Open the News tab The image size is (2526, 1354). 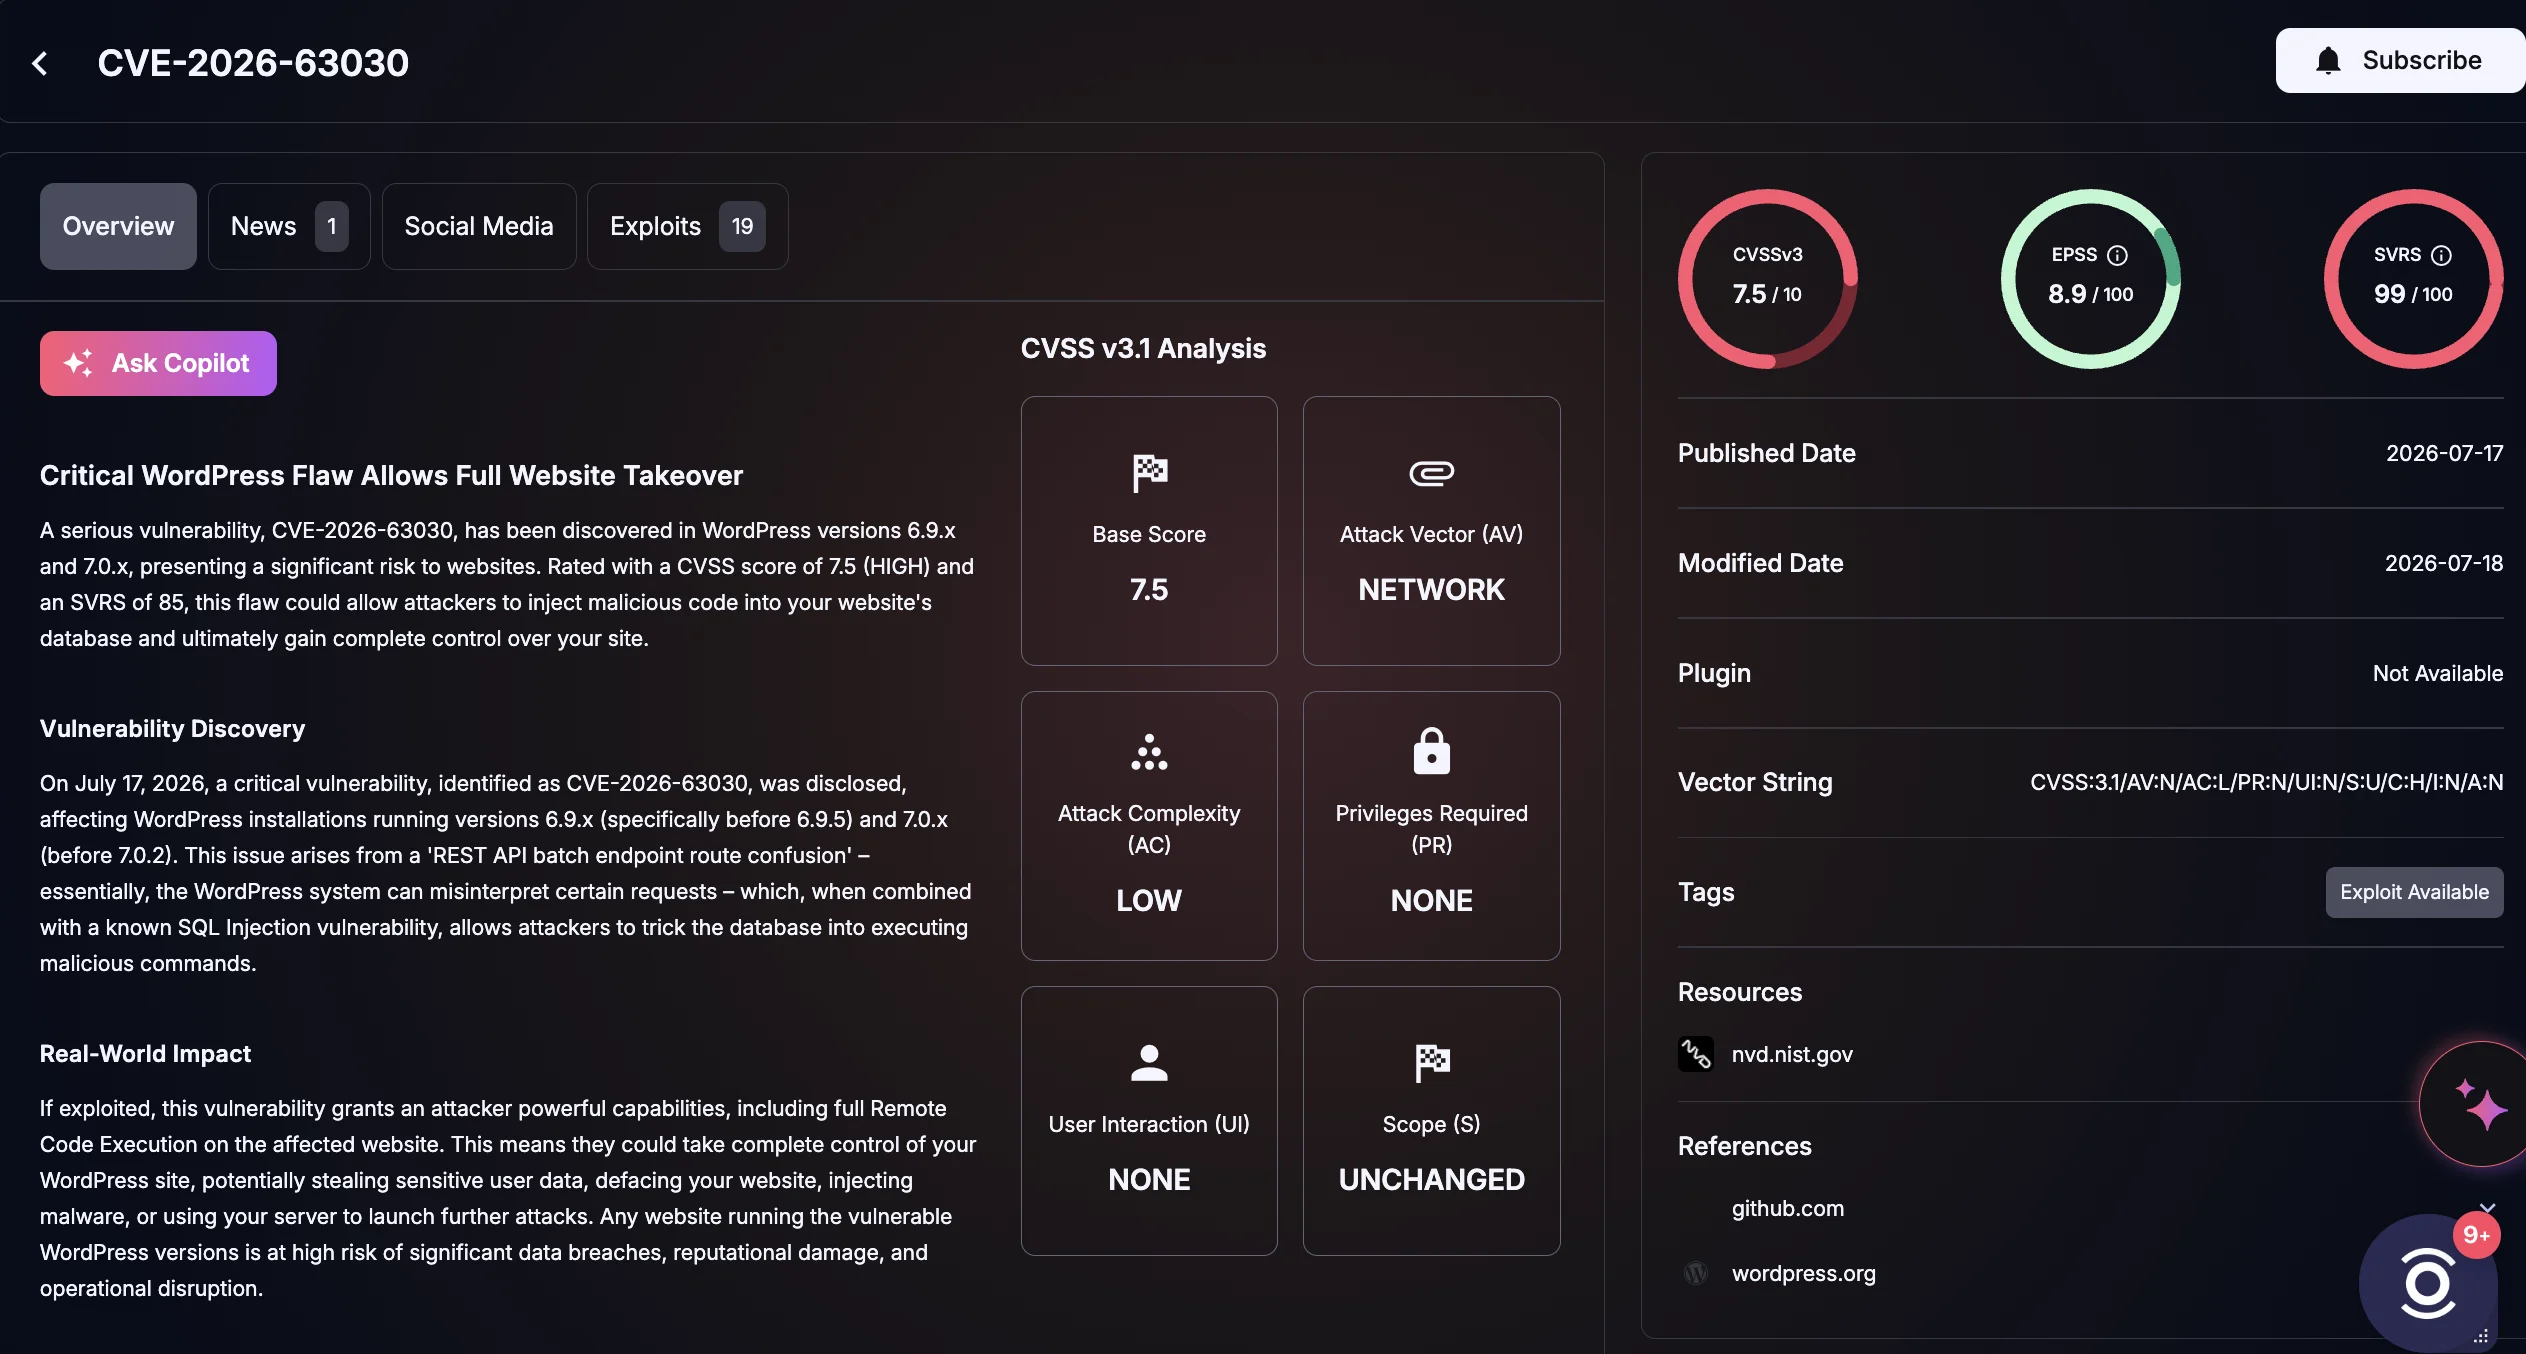click(289, 226)
